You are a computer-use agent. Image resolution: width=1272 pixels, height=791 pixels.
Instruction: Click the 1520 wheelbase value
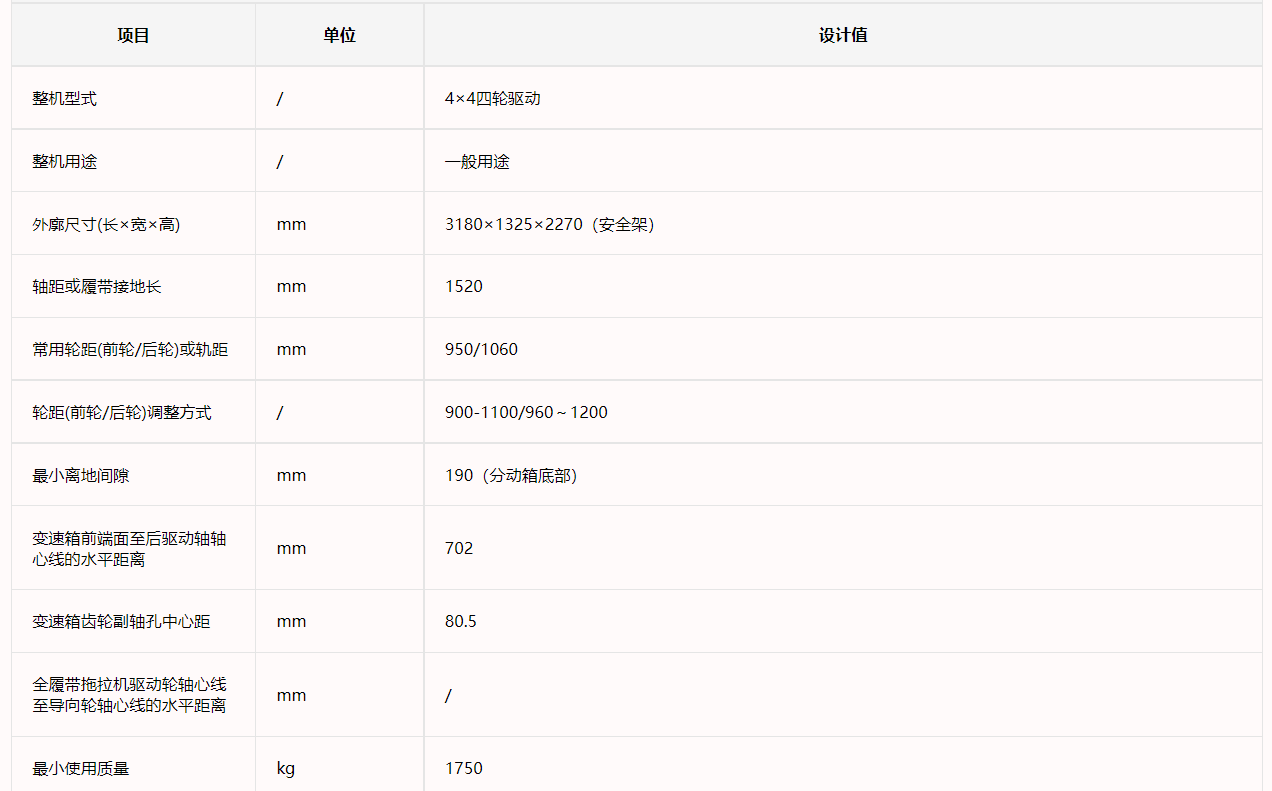click(464, 287)
